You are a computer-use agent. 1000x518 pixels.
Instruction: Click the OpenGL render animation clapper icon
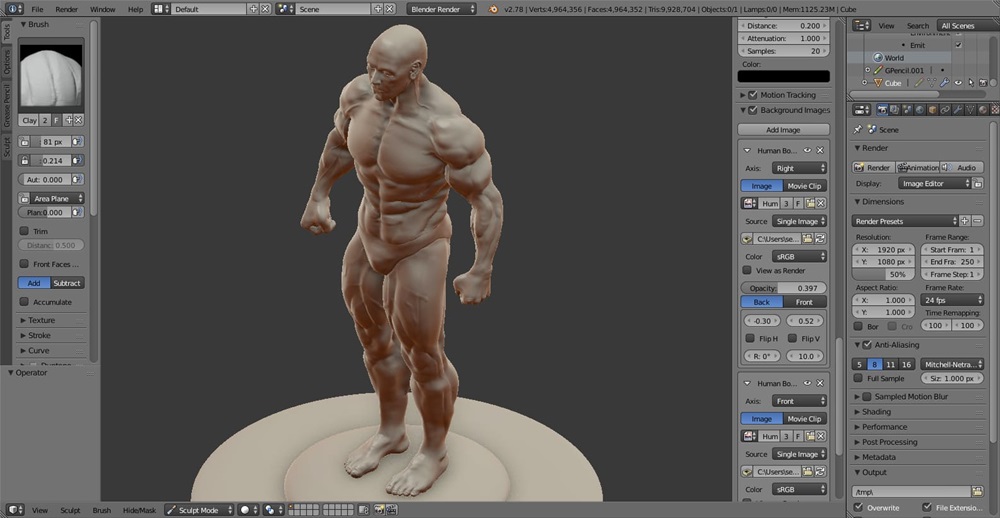[x=392, y=510]
